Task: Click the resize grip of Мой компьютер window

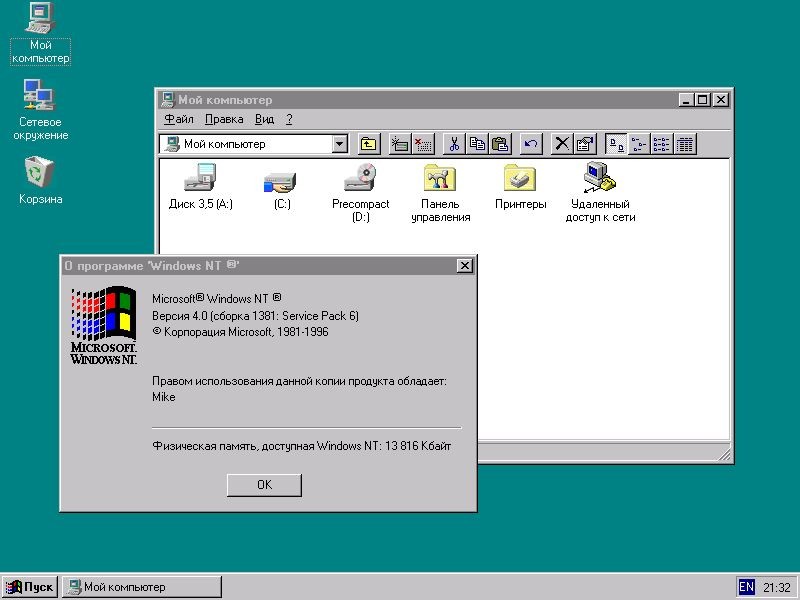Action: [723, 454]
